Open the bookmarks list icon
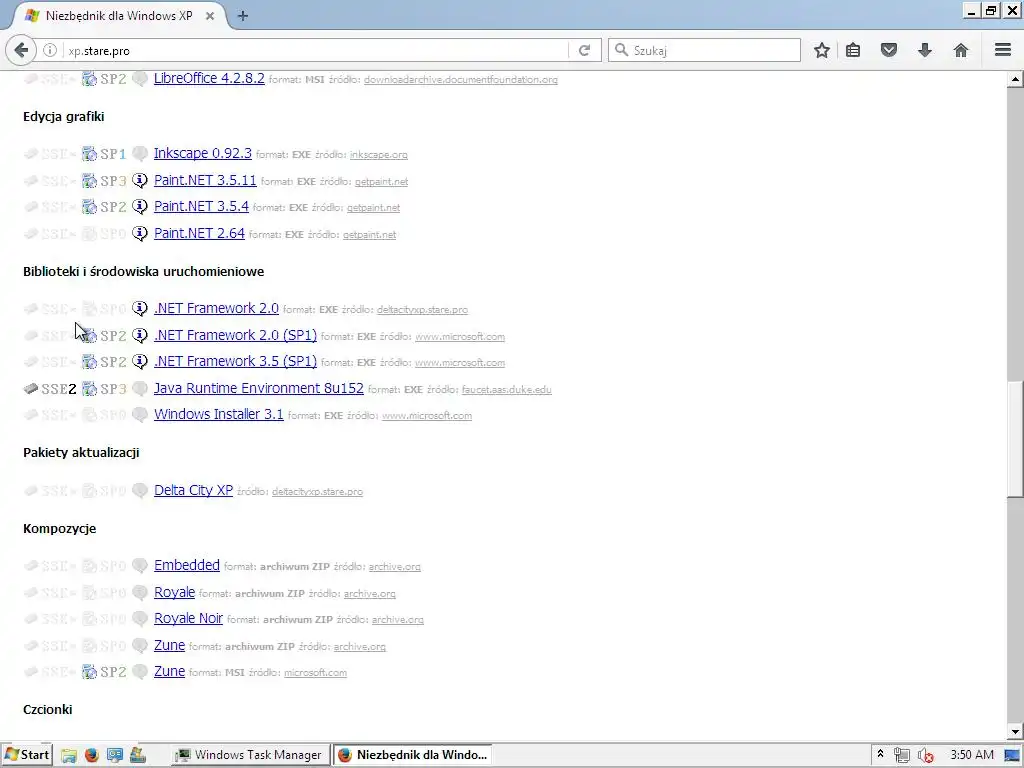The height and width of the screenshot is (768, 1024). coord(853,50)
